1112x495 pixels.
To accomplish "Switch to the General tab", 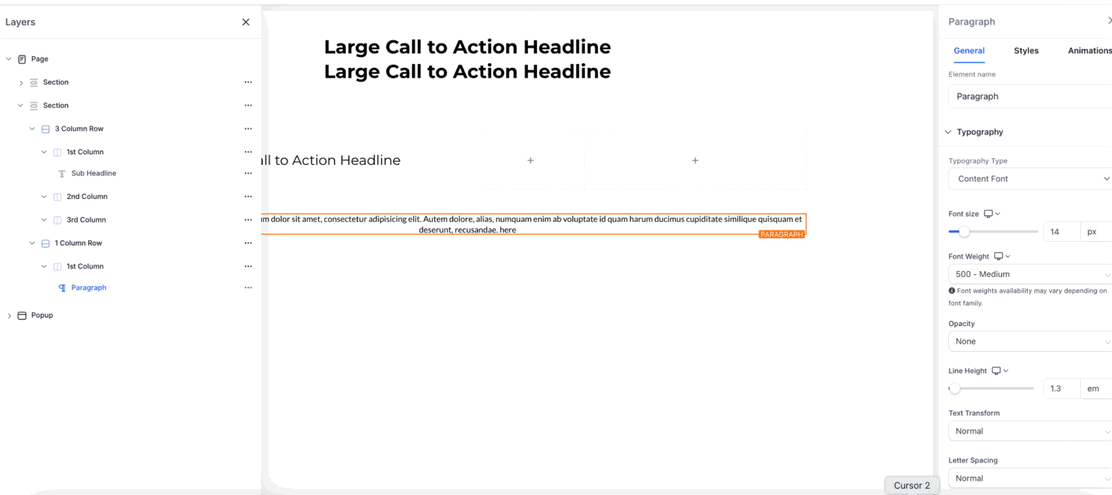I will click(969, 51).
